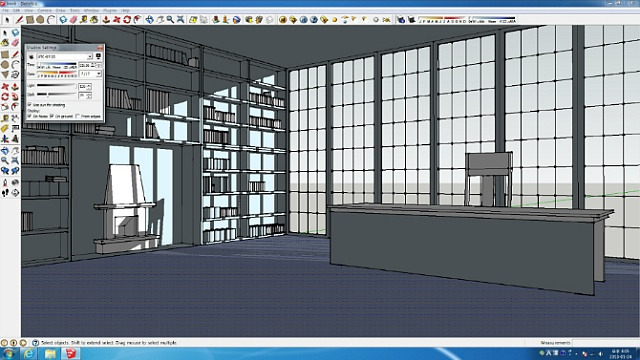Click the Time value stepper in Shadow Settings
This screenshot has height=360, width=640.
(99, 65)
